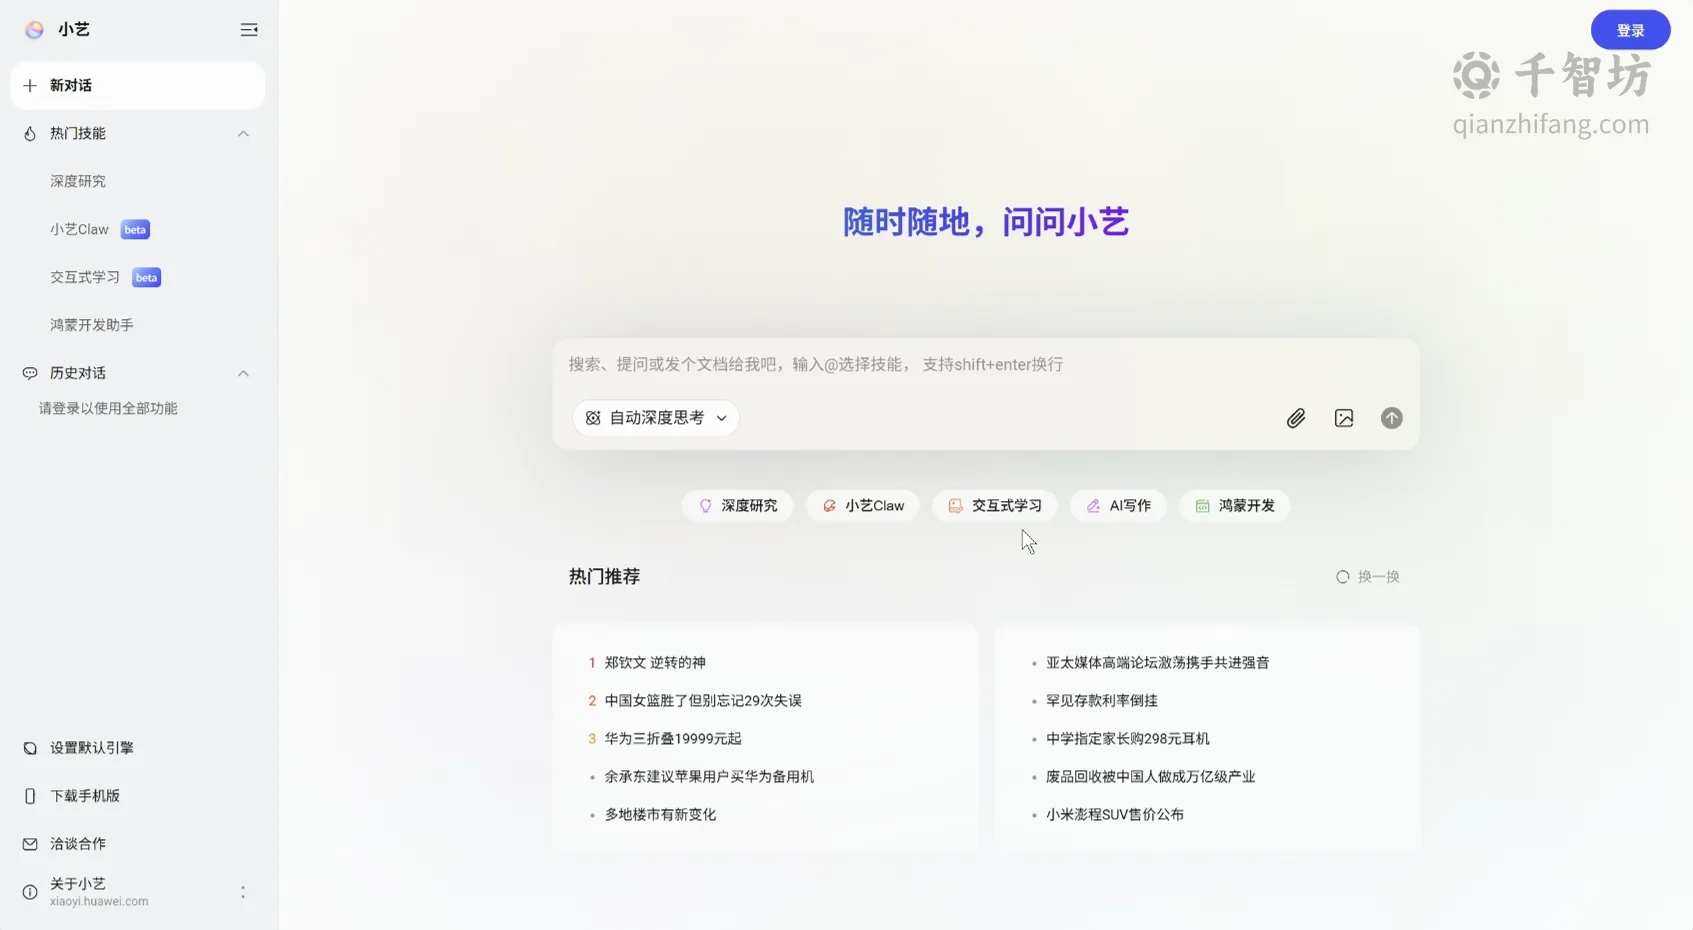Refresh recommendations with 换一换
Image resolution: width=1693 pixels, height=930 pixels.
coord(1368,577)
